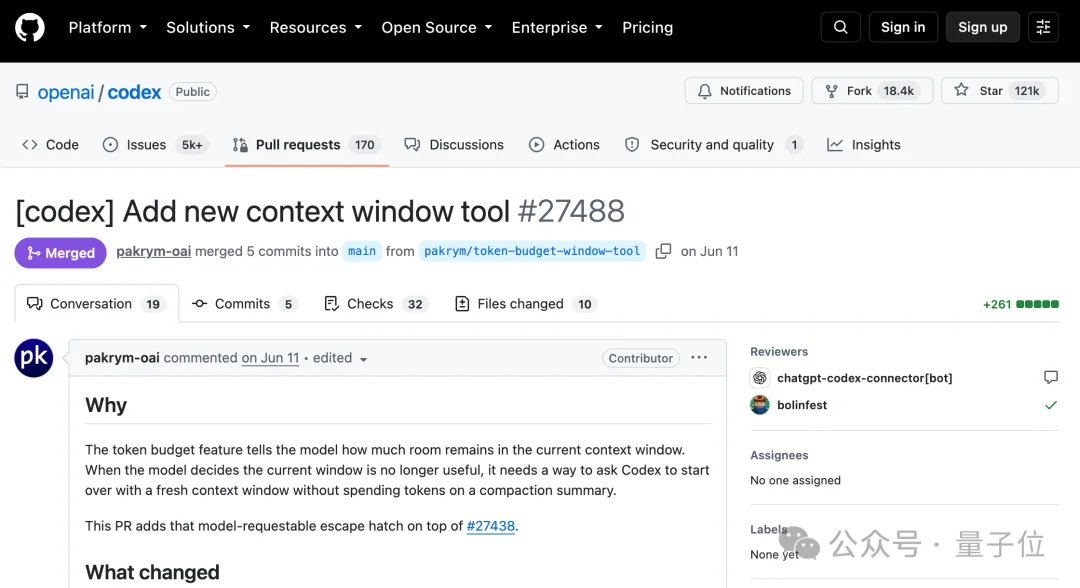Expand the Platform menu

point(107,28)
